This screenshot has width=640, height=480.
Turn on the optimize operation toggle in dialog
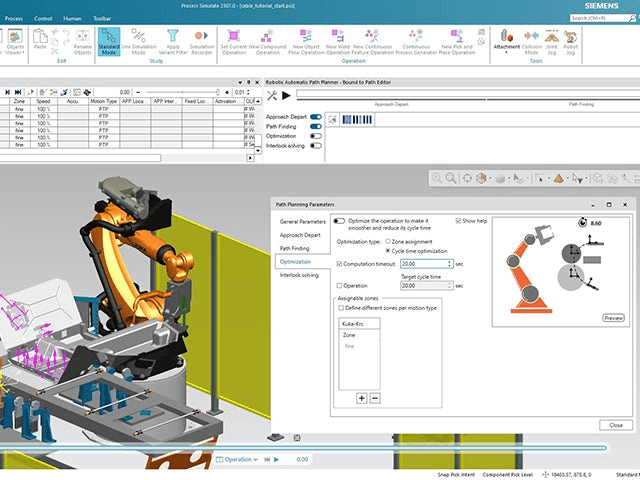click(339, 221)
